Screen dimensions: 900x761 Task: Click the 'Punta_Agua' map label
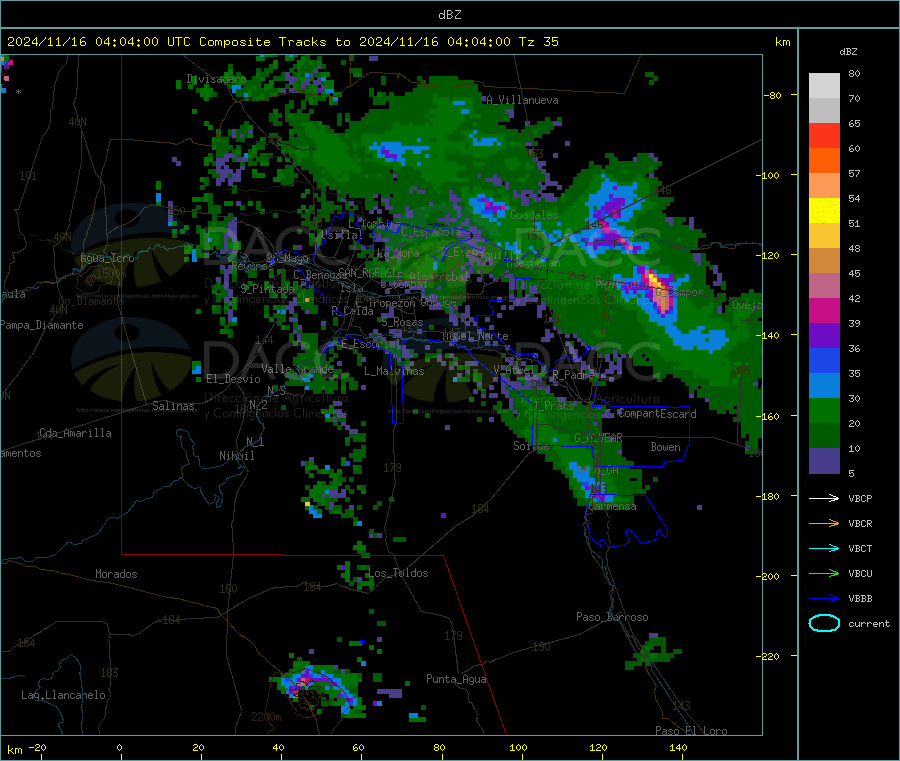(456, 679)
